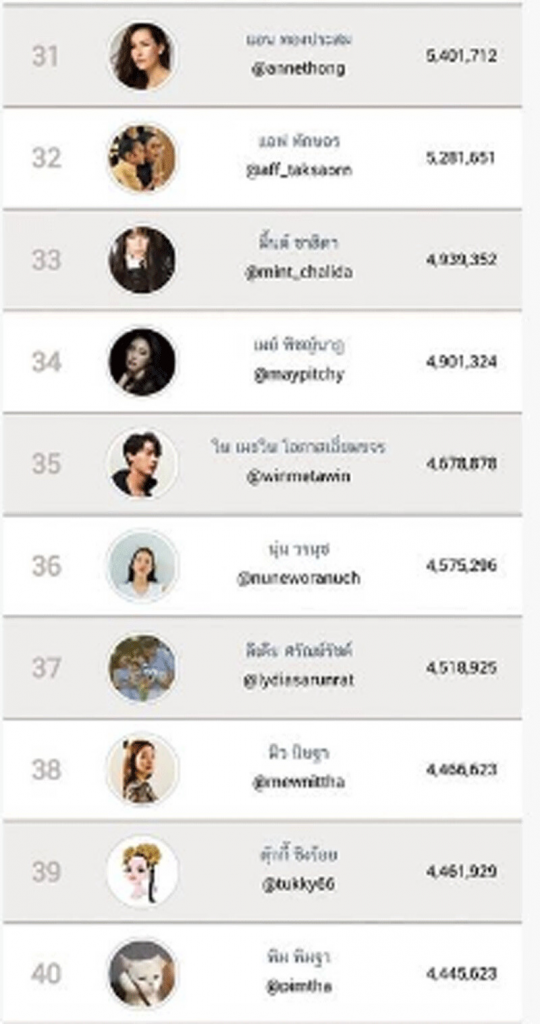Follow the @aff_taksaorn username link
The height and width of the screenshot is (1024, 540).
tap(298, 170)
